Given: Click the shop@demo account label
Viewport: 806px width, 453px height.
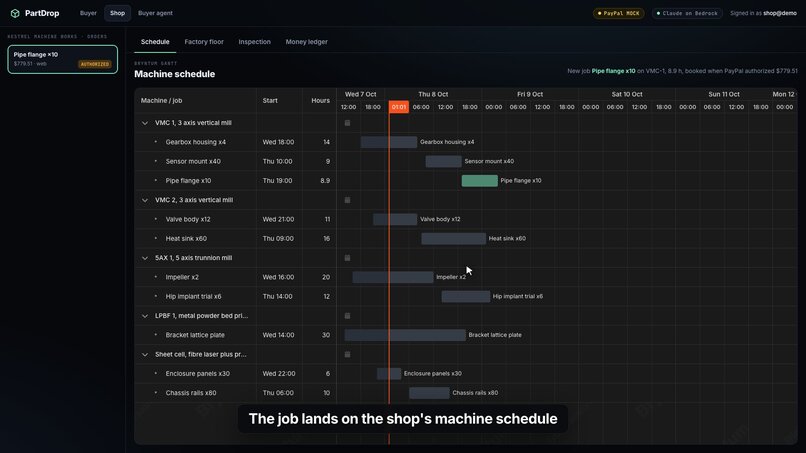Looking at the screenshot, I should 779,13.
